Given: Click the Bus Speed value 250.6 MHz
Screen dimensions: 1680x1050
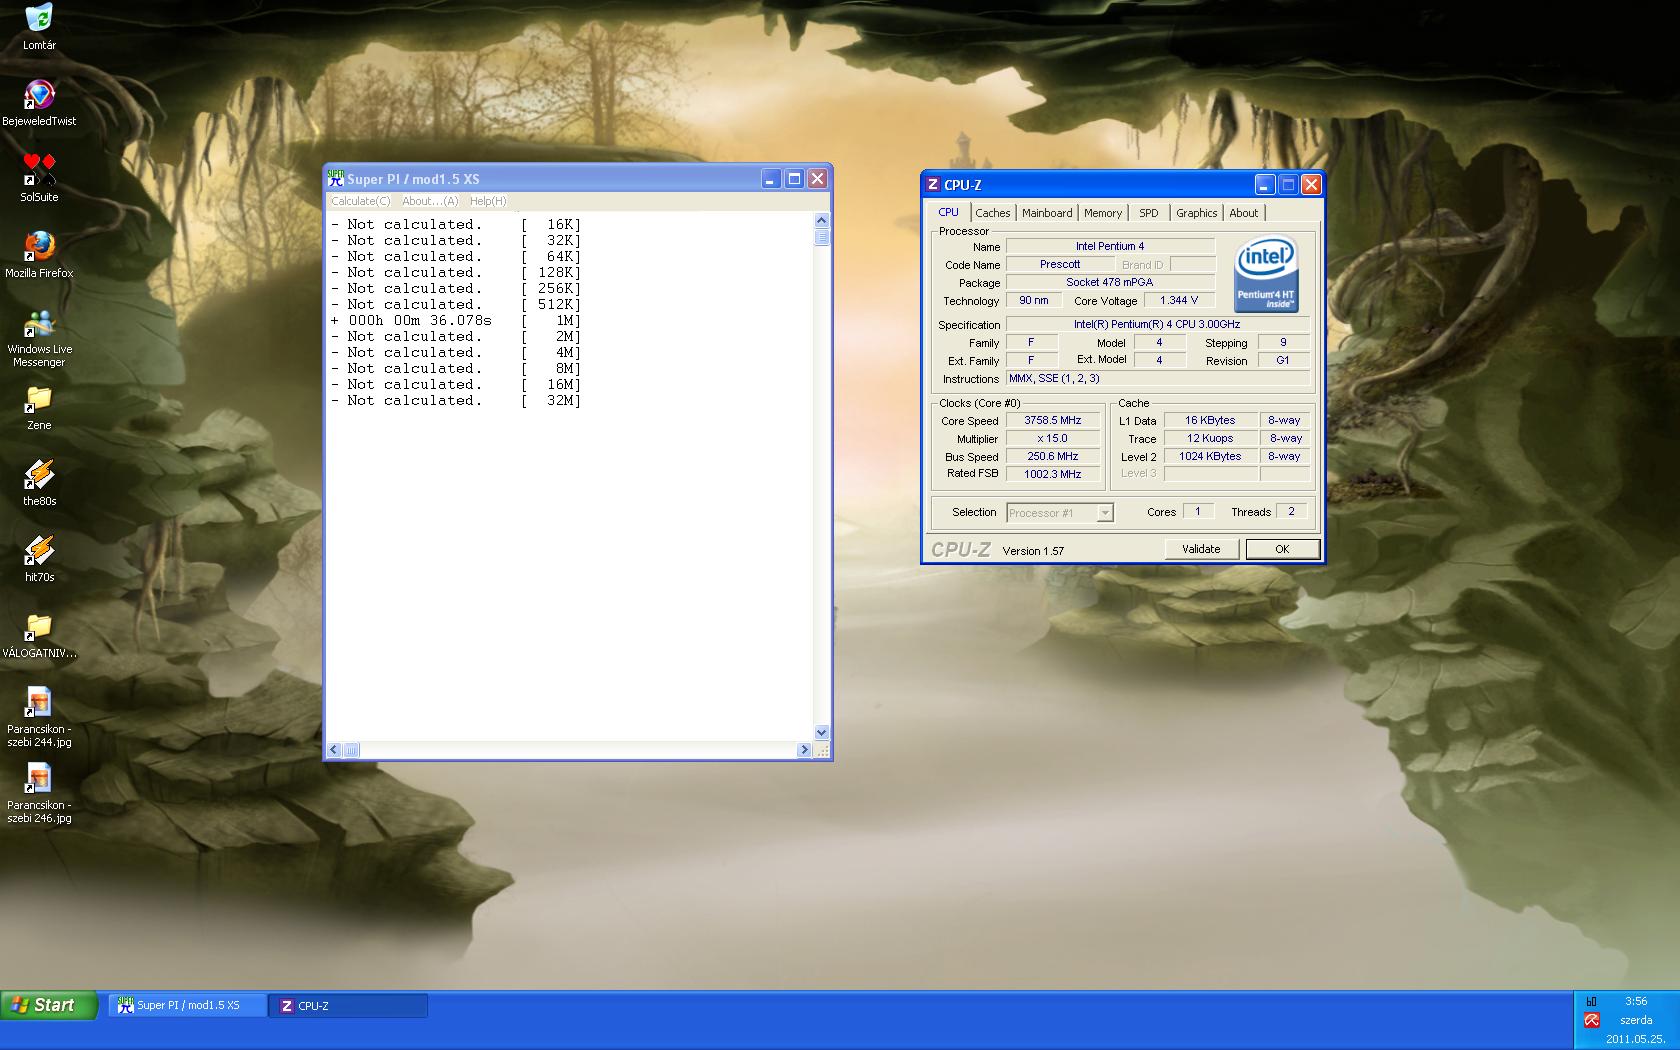Looking at the screenshot, I should (1053, 457).
